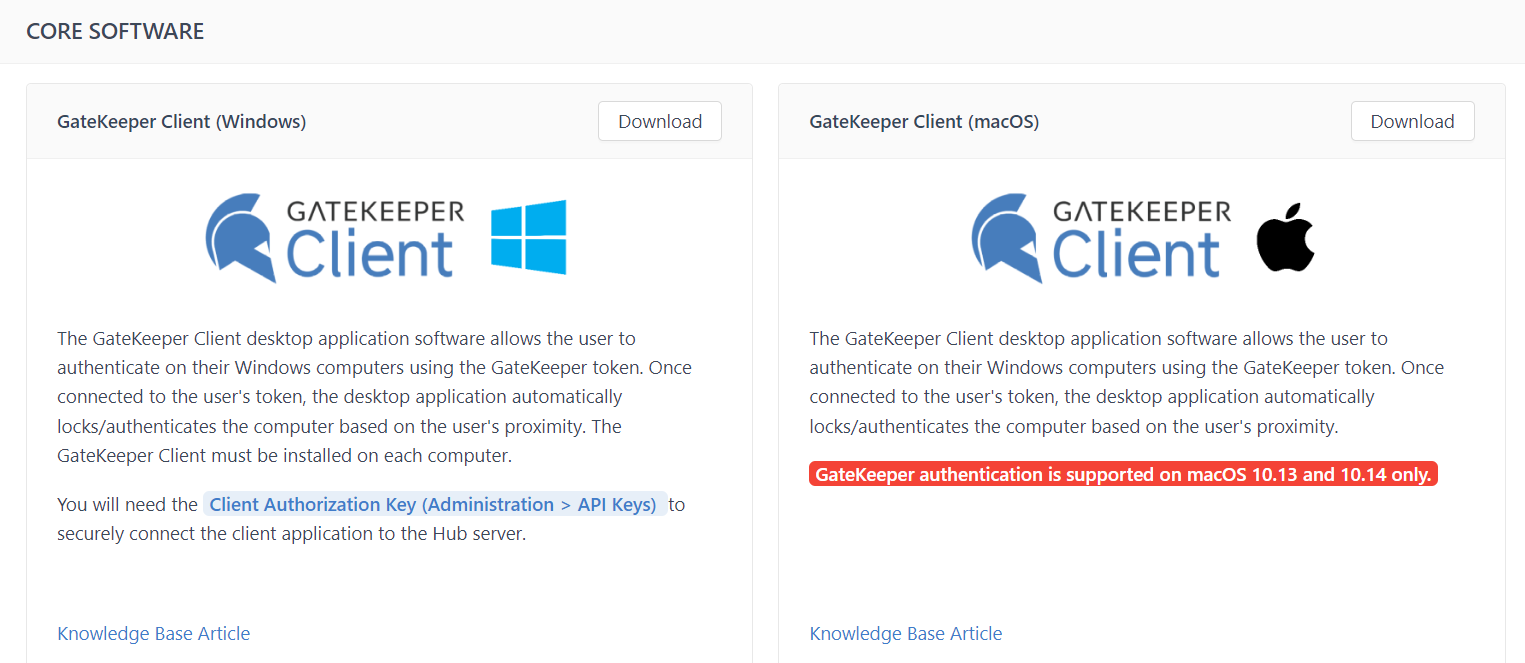Viewport: 1525px width, 663px height.
Task: Click the GateKeeper Client (macOS) card title
Action: pos(924,122)
